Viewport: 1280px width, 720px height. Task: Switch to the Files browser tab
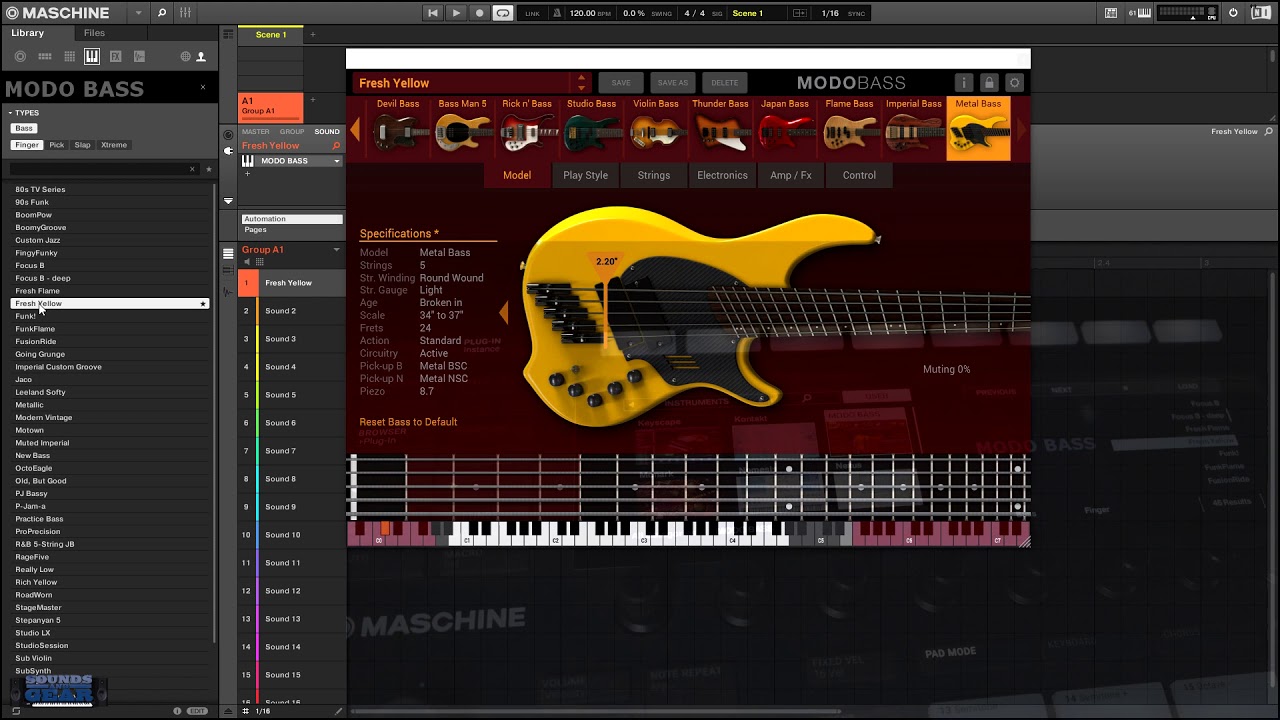pyautogui.click(x=94, y=33)
